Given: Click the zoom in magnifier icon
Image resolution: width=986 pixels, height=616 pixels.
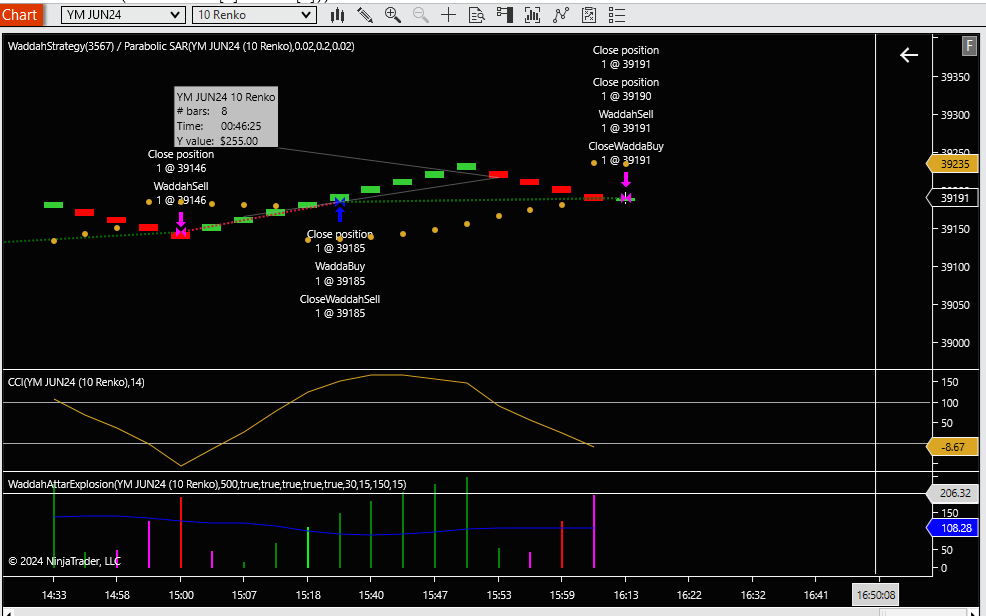Looking at the screenshot, I should pyautogui.click(x=392, y=15).
